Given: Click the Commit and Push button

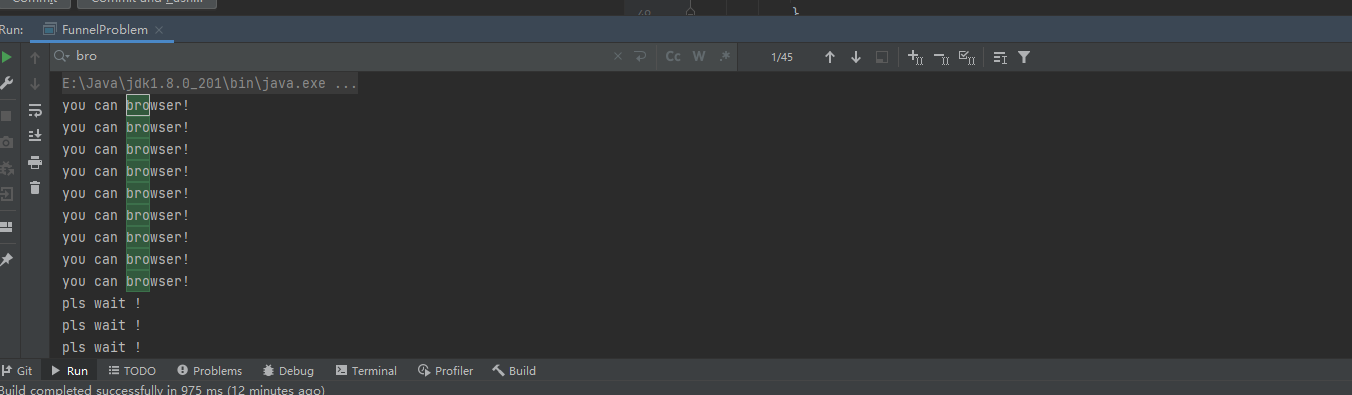Looking at the screenshot, I should (147, 3).
